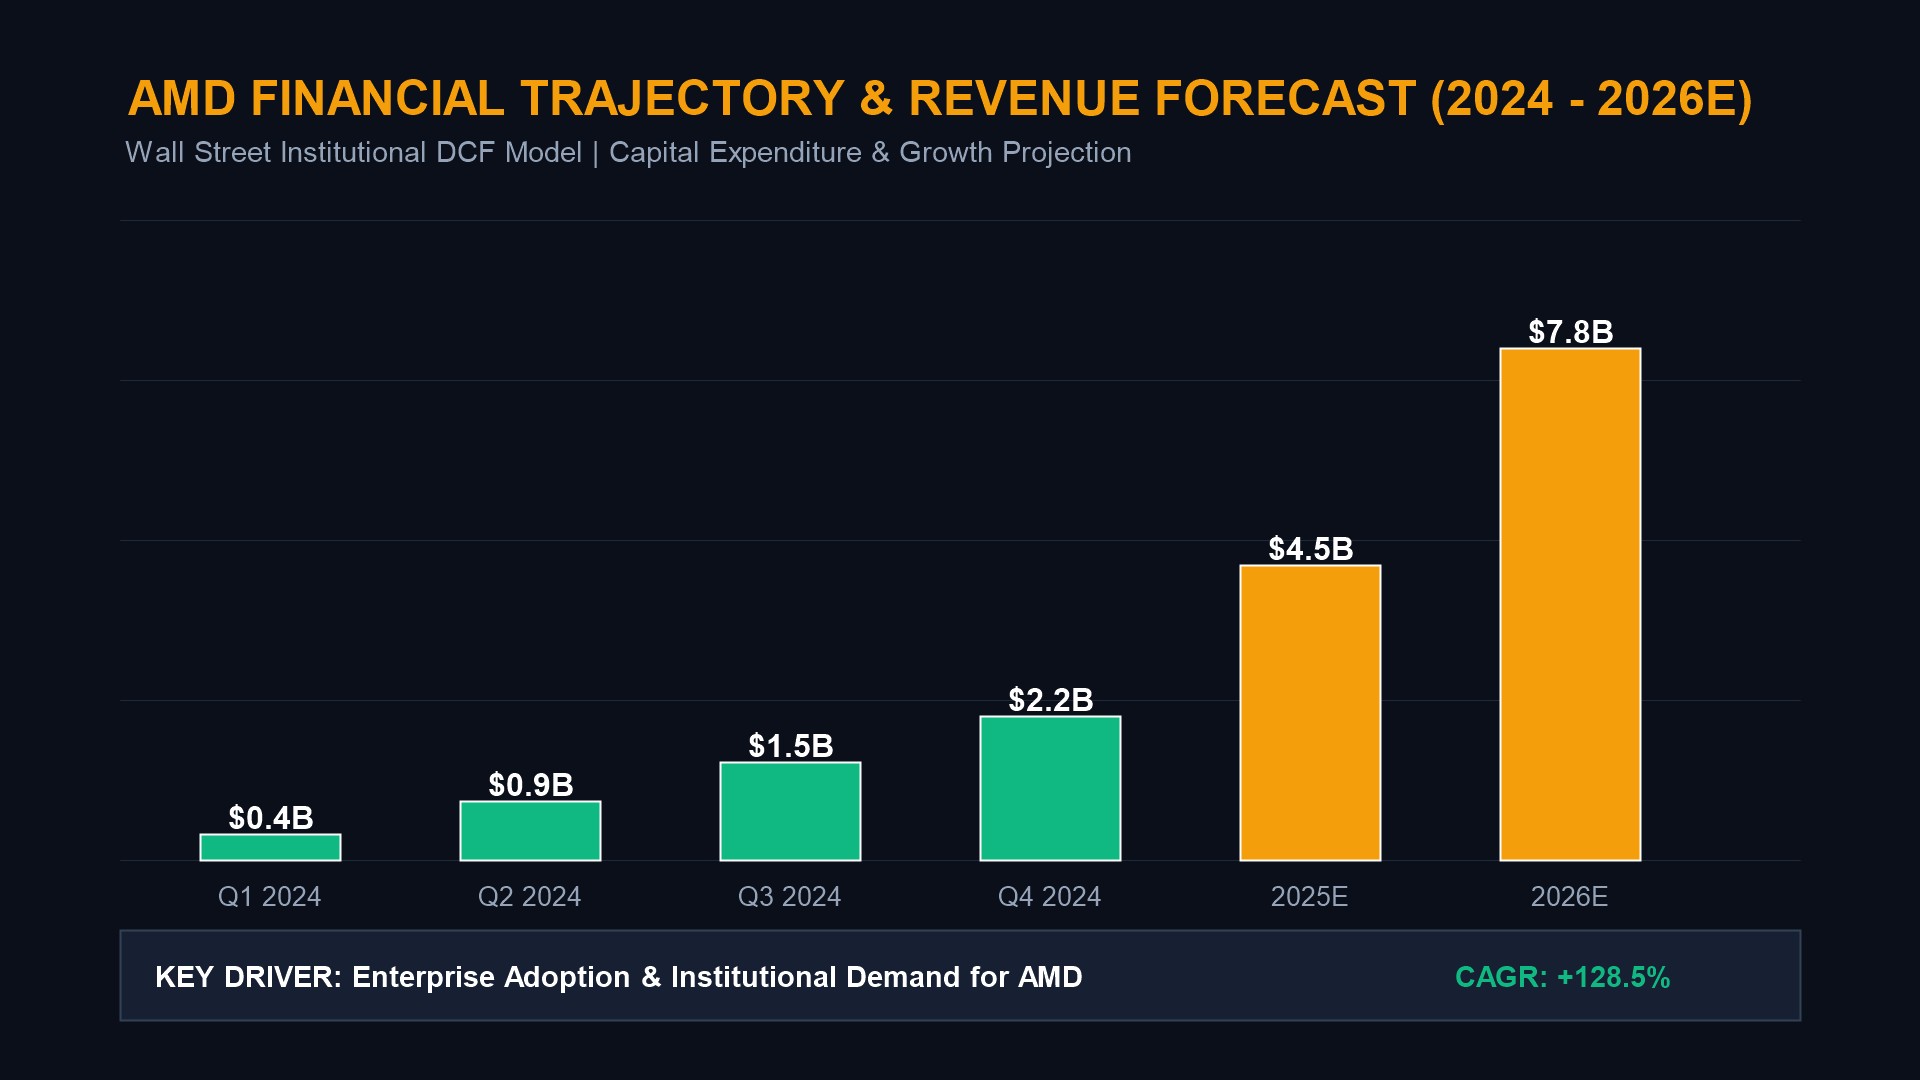This screenshot has width=1920, height=1080.
Task: Select the 2025E orange forecast bar
Action: 1310,713
